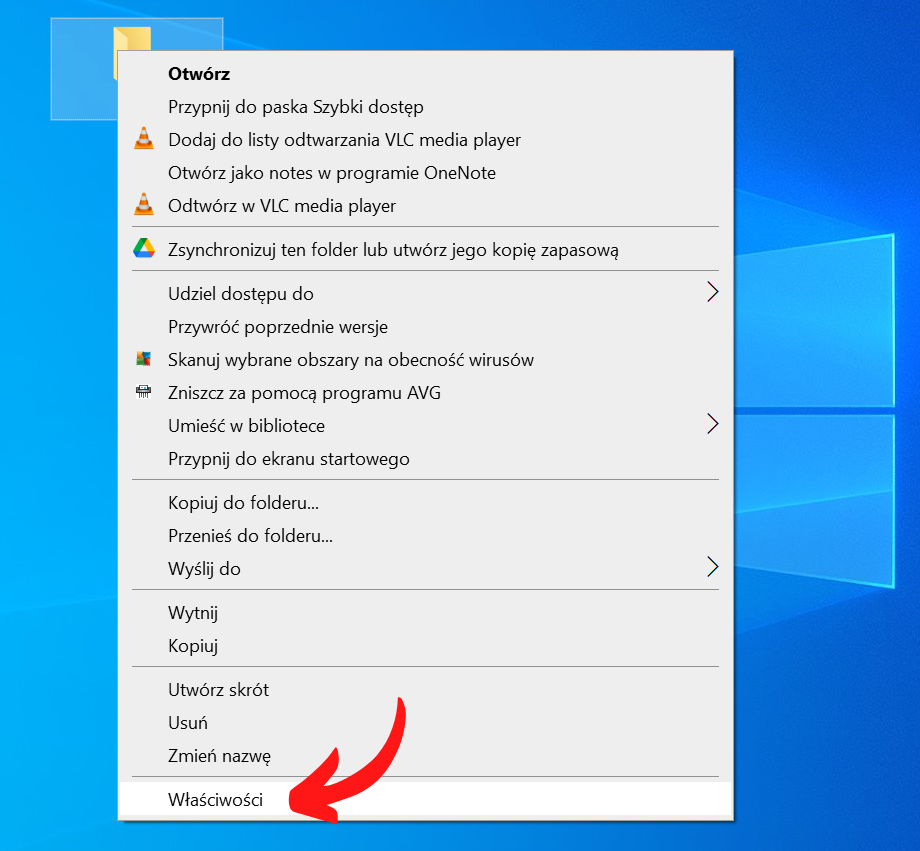920x851 pixels.
Task: Choose Odtwórz w VLC media player
Action: point(426,206)
